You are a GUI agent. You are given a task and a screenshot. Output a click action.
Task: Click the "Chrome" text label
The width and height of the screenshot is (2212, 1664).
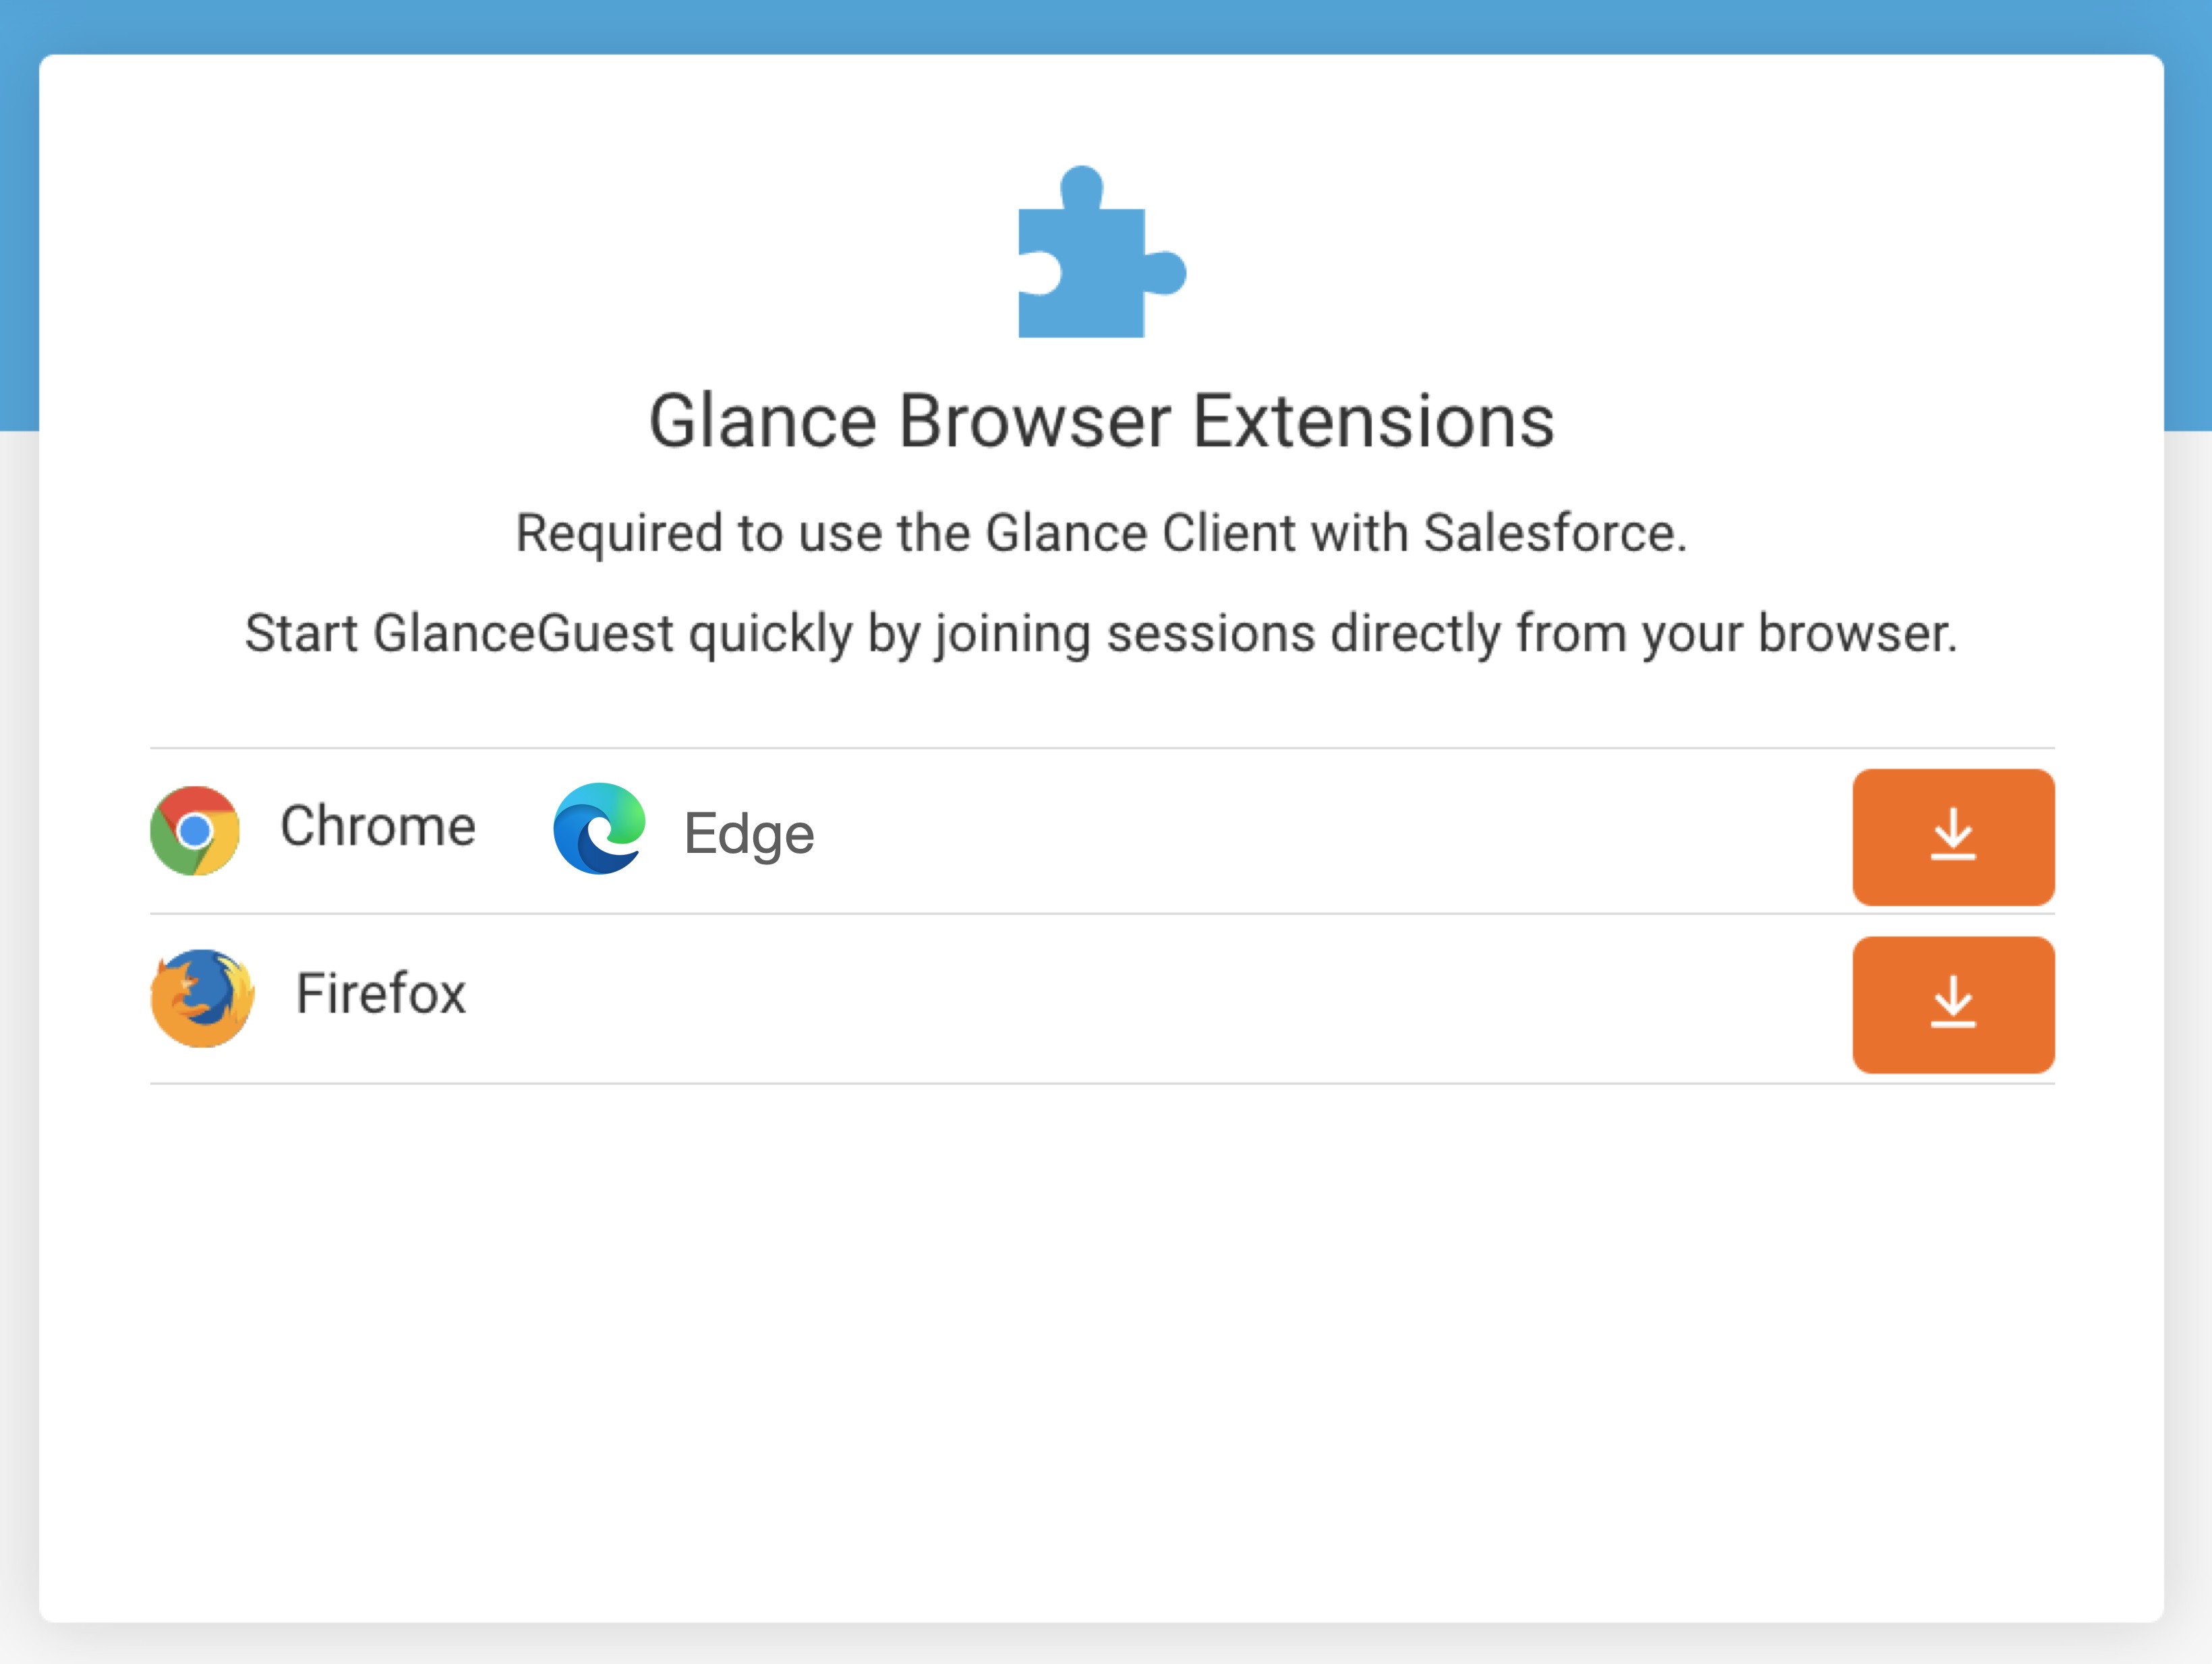pos(378,826)
